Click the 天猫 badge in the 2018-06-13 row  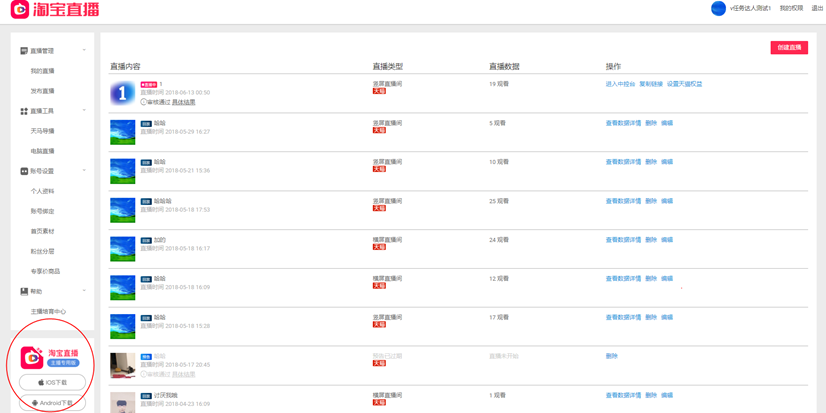tap(379, 91)
